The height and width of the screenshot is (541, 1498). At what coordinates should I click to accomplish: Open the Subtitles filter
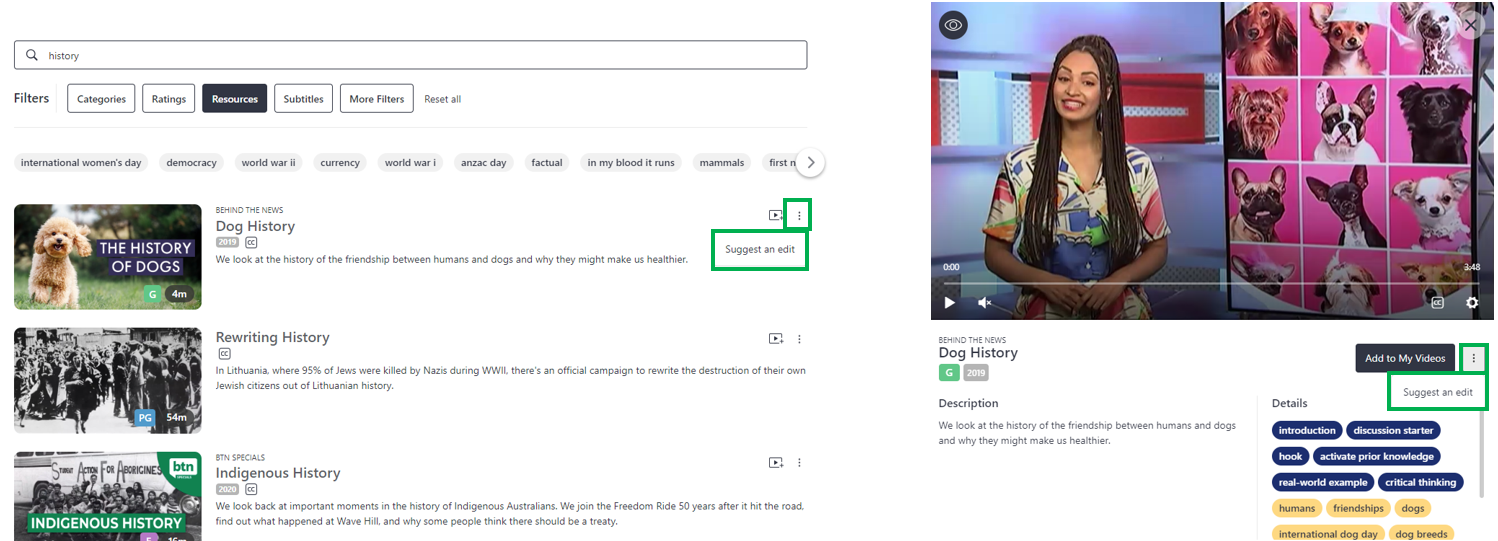pos(303,99)
